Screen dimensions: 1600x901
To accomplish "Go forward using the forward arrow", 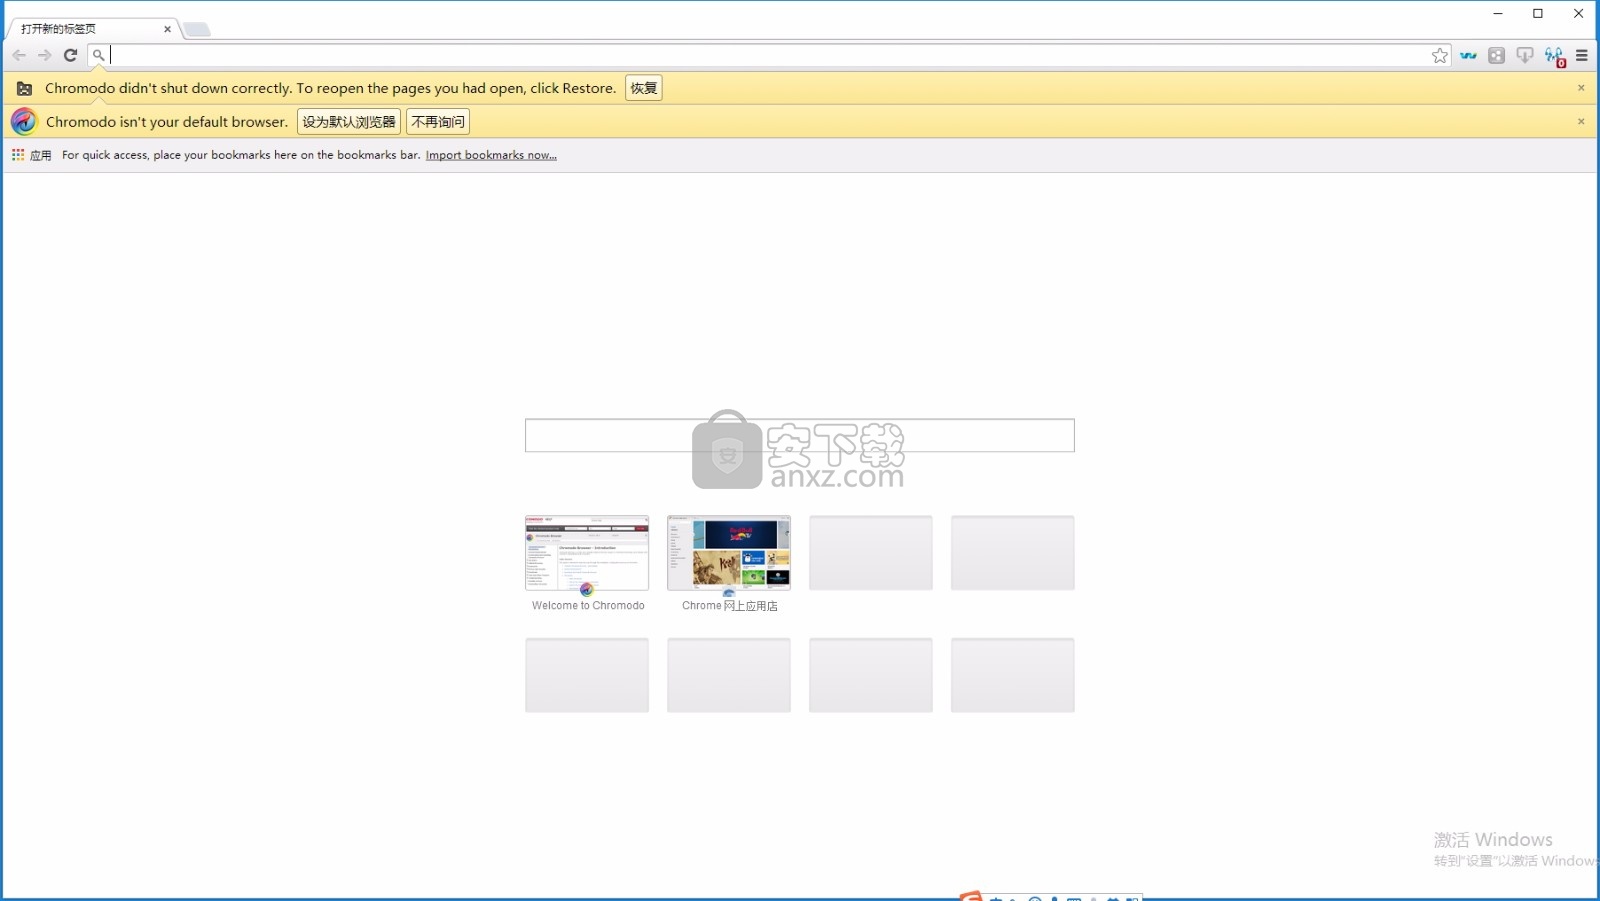I will pos(45,55).
